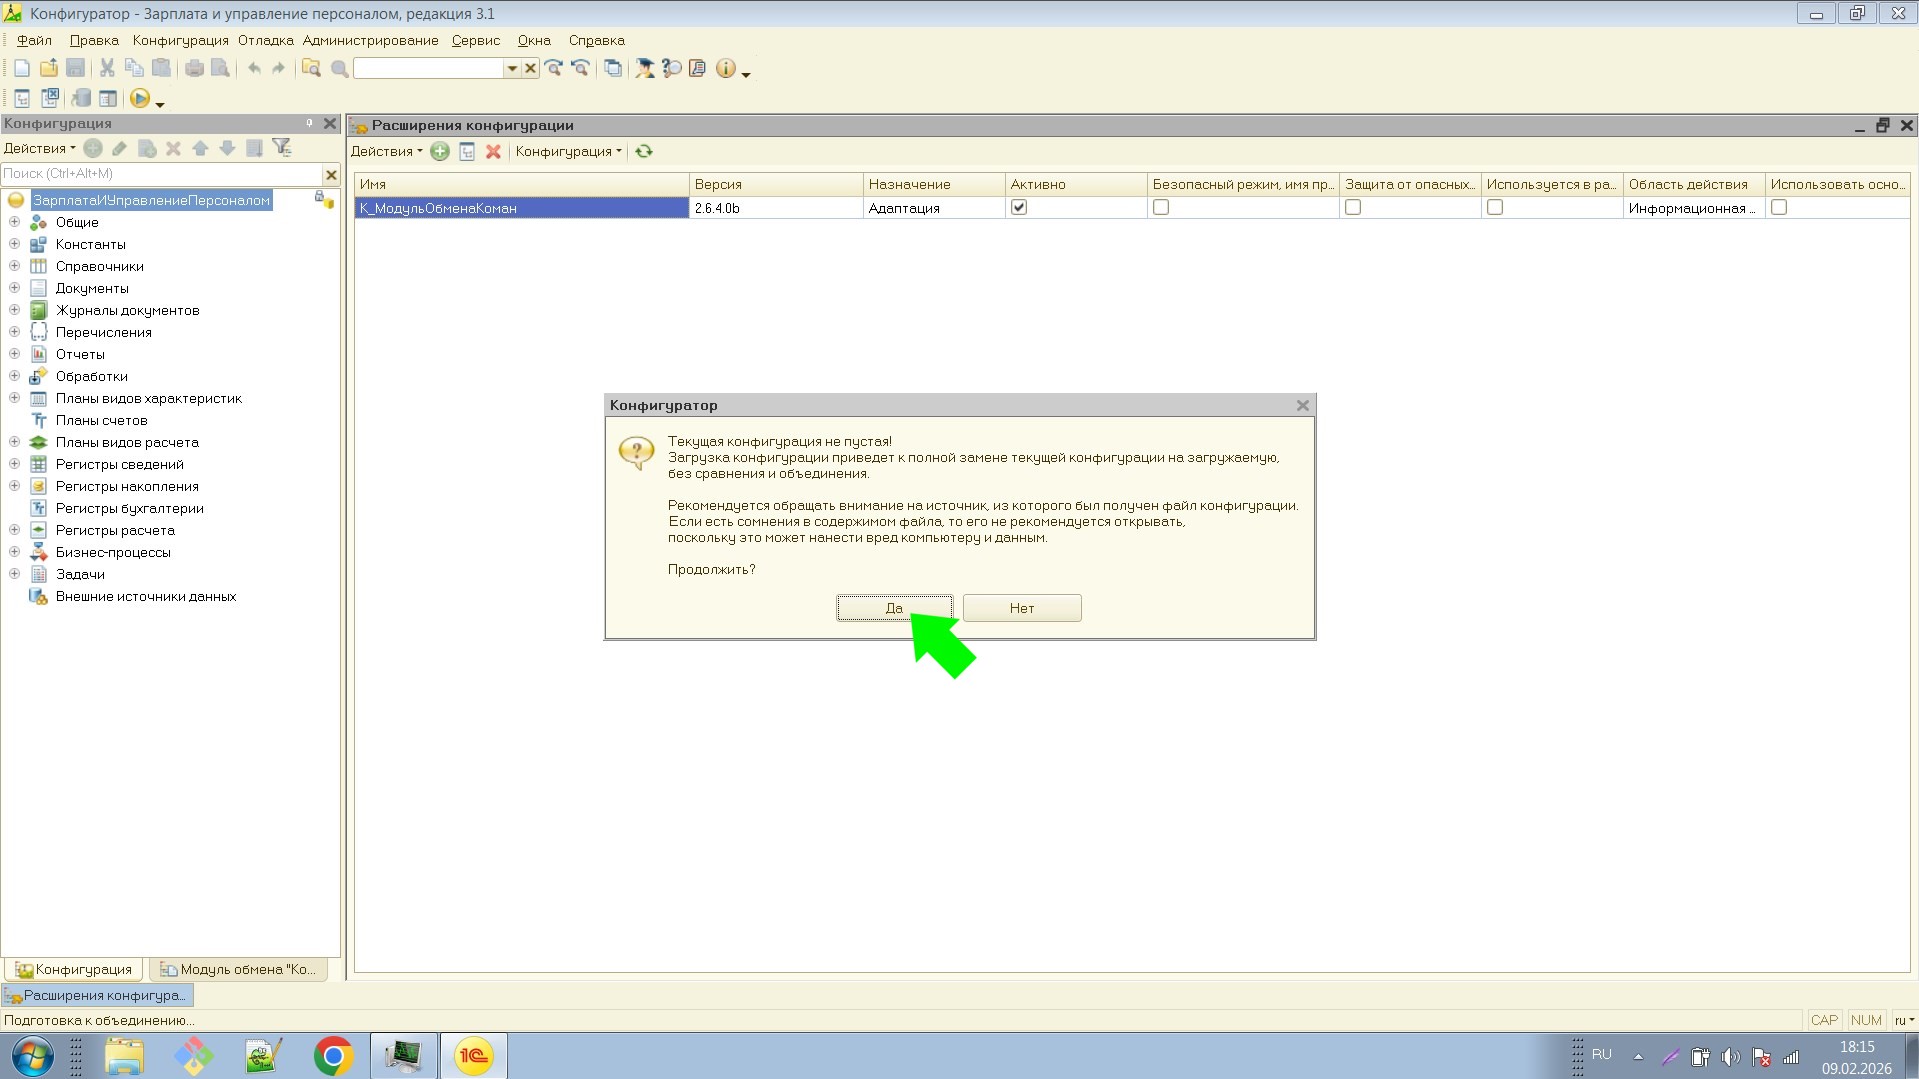
Task: Enable the Безопасный режим checkbox
Action: 1161,208
